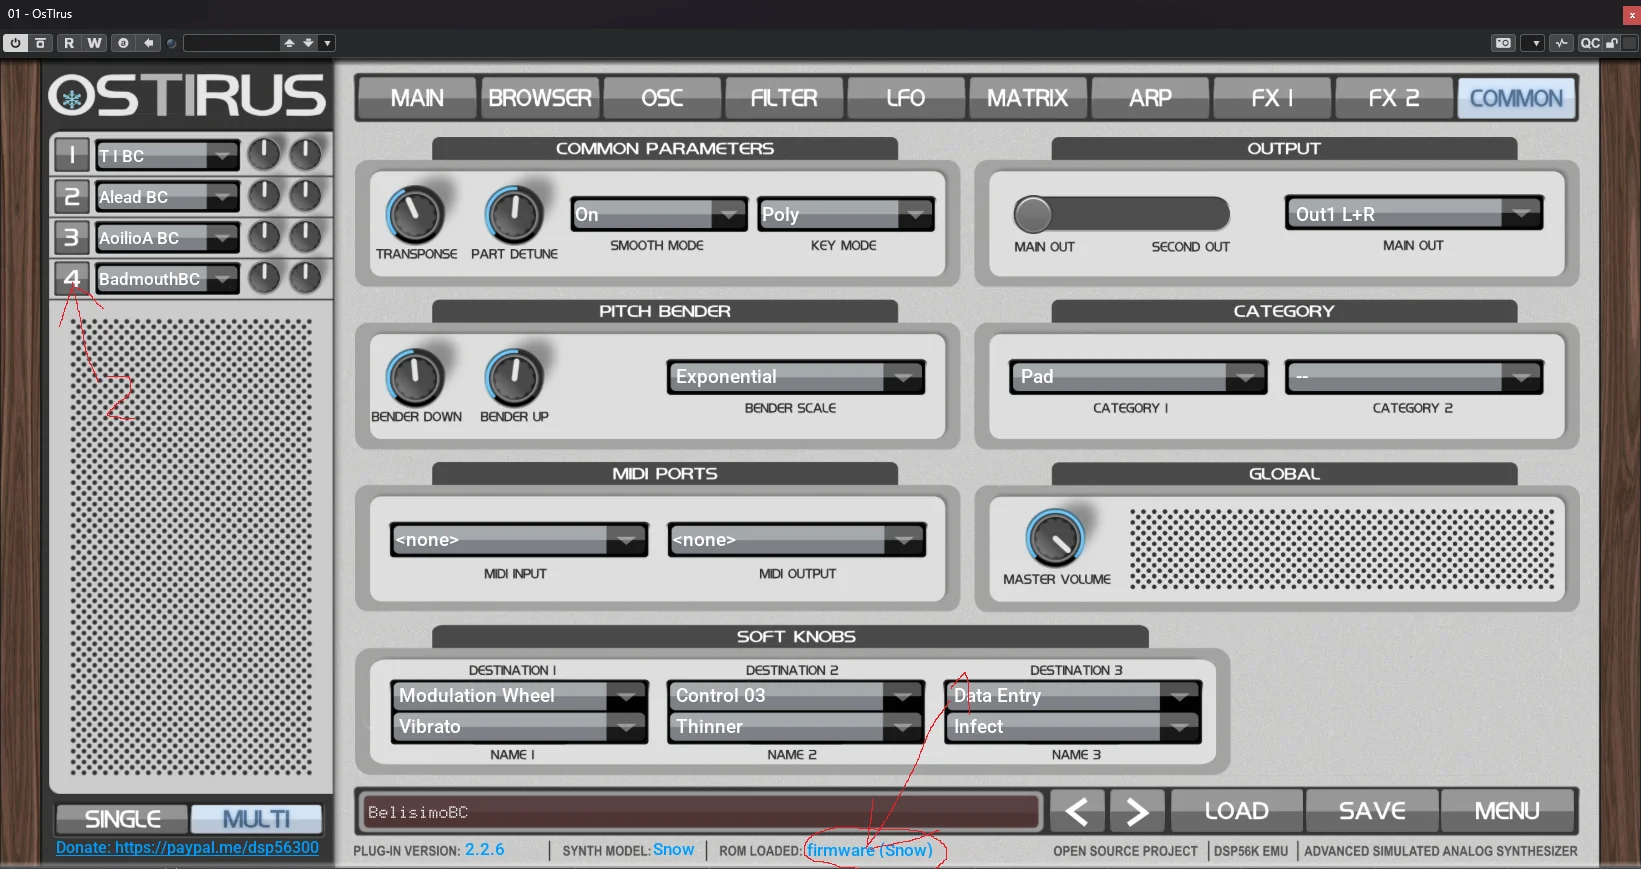Open the preset browser dropdown triangle
The width and height of the screenshot is (1641, 869).
[x=327, y=43]
